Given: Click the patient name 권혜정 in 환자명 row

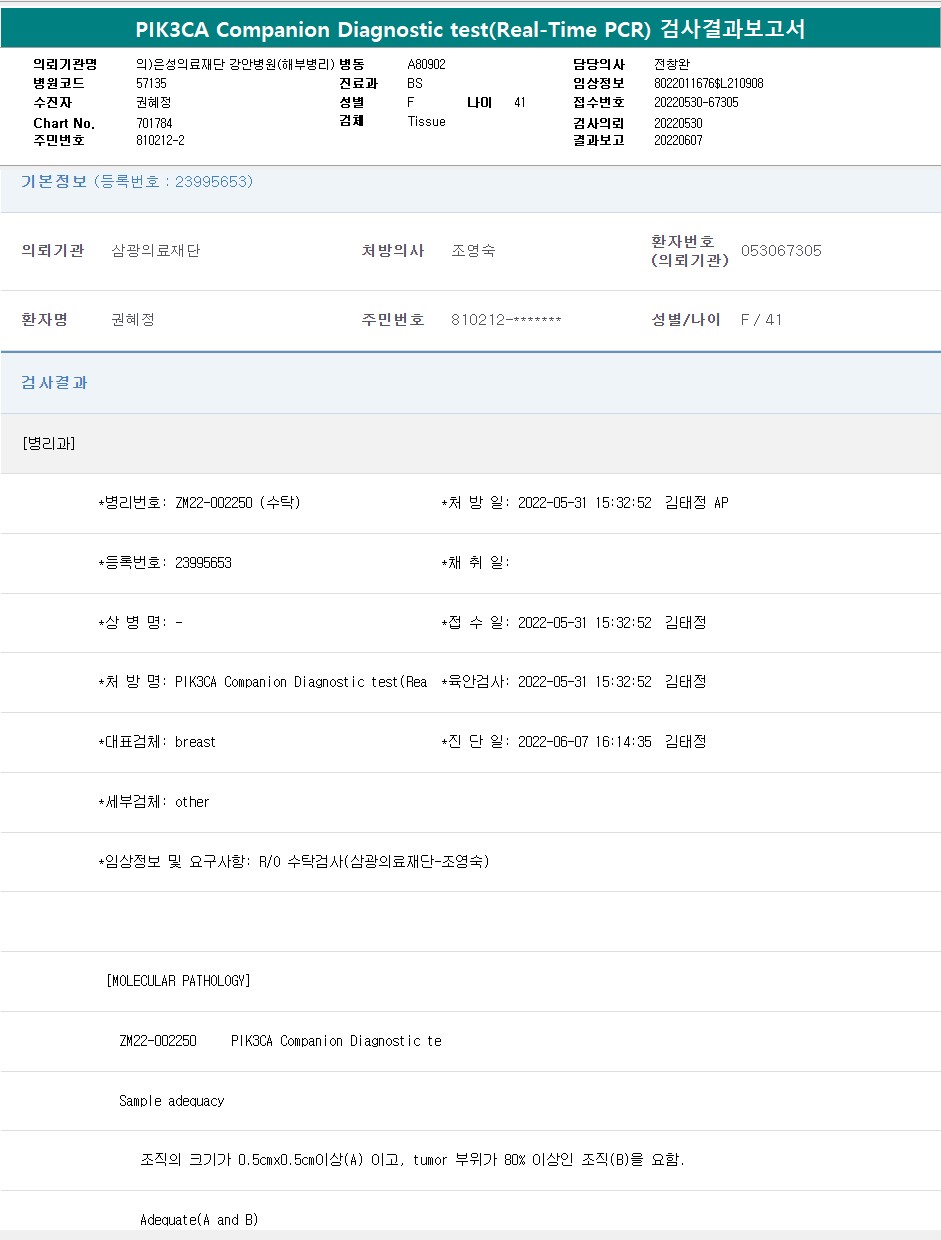Looking at the screenshot, I should tap(133, 320).
